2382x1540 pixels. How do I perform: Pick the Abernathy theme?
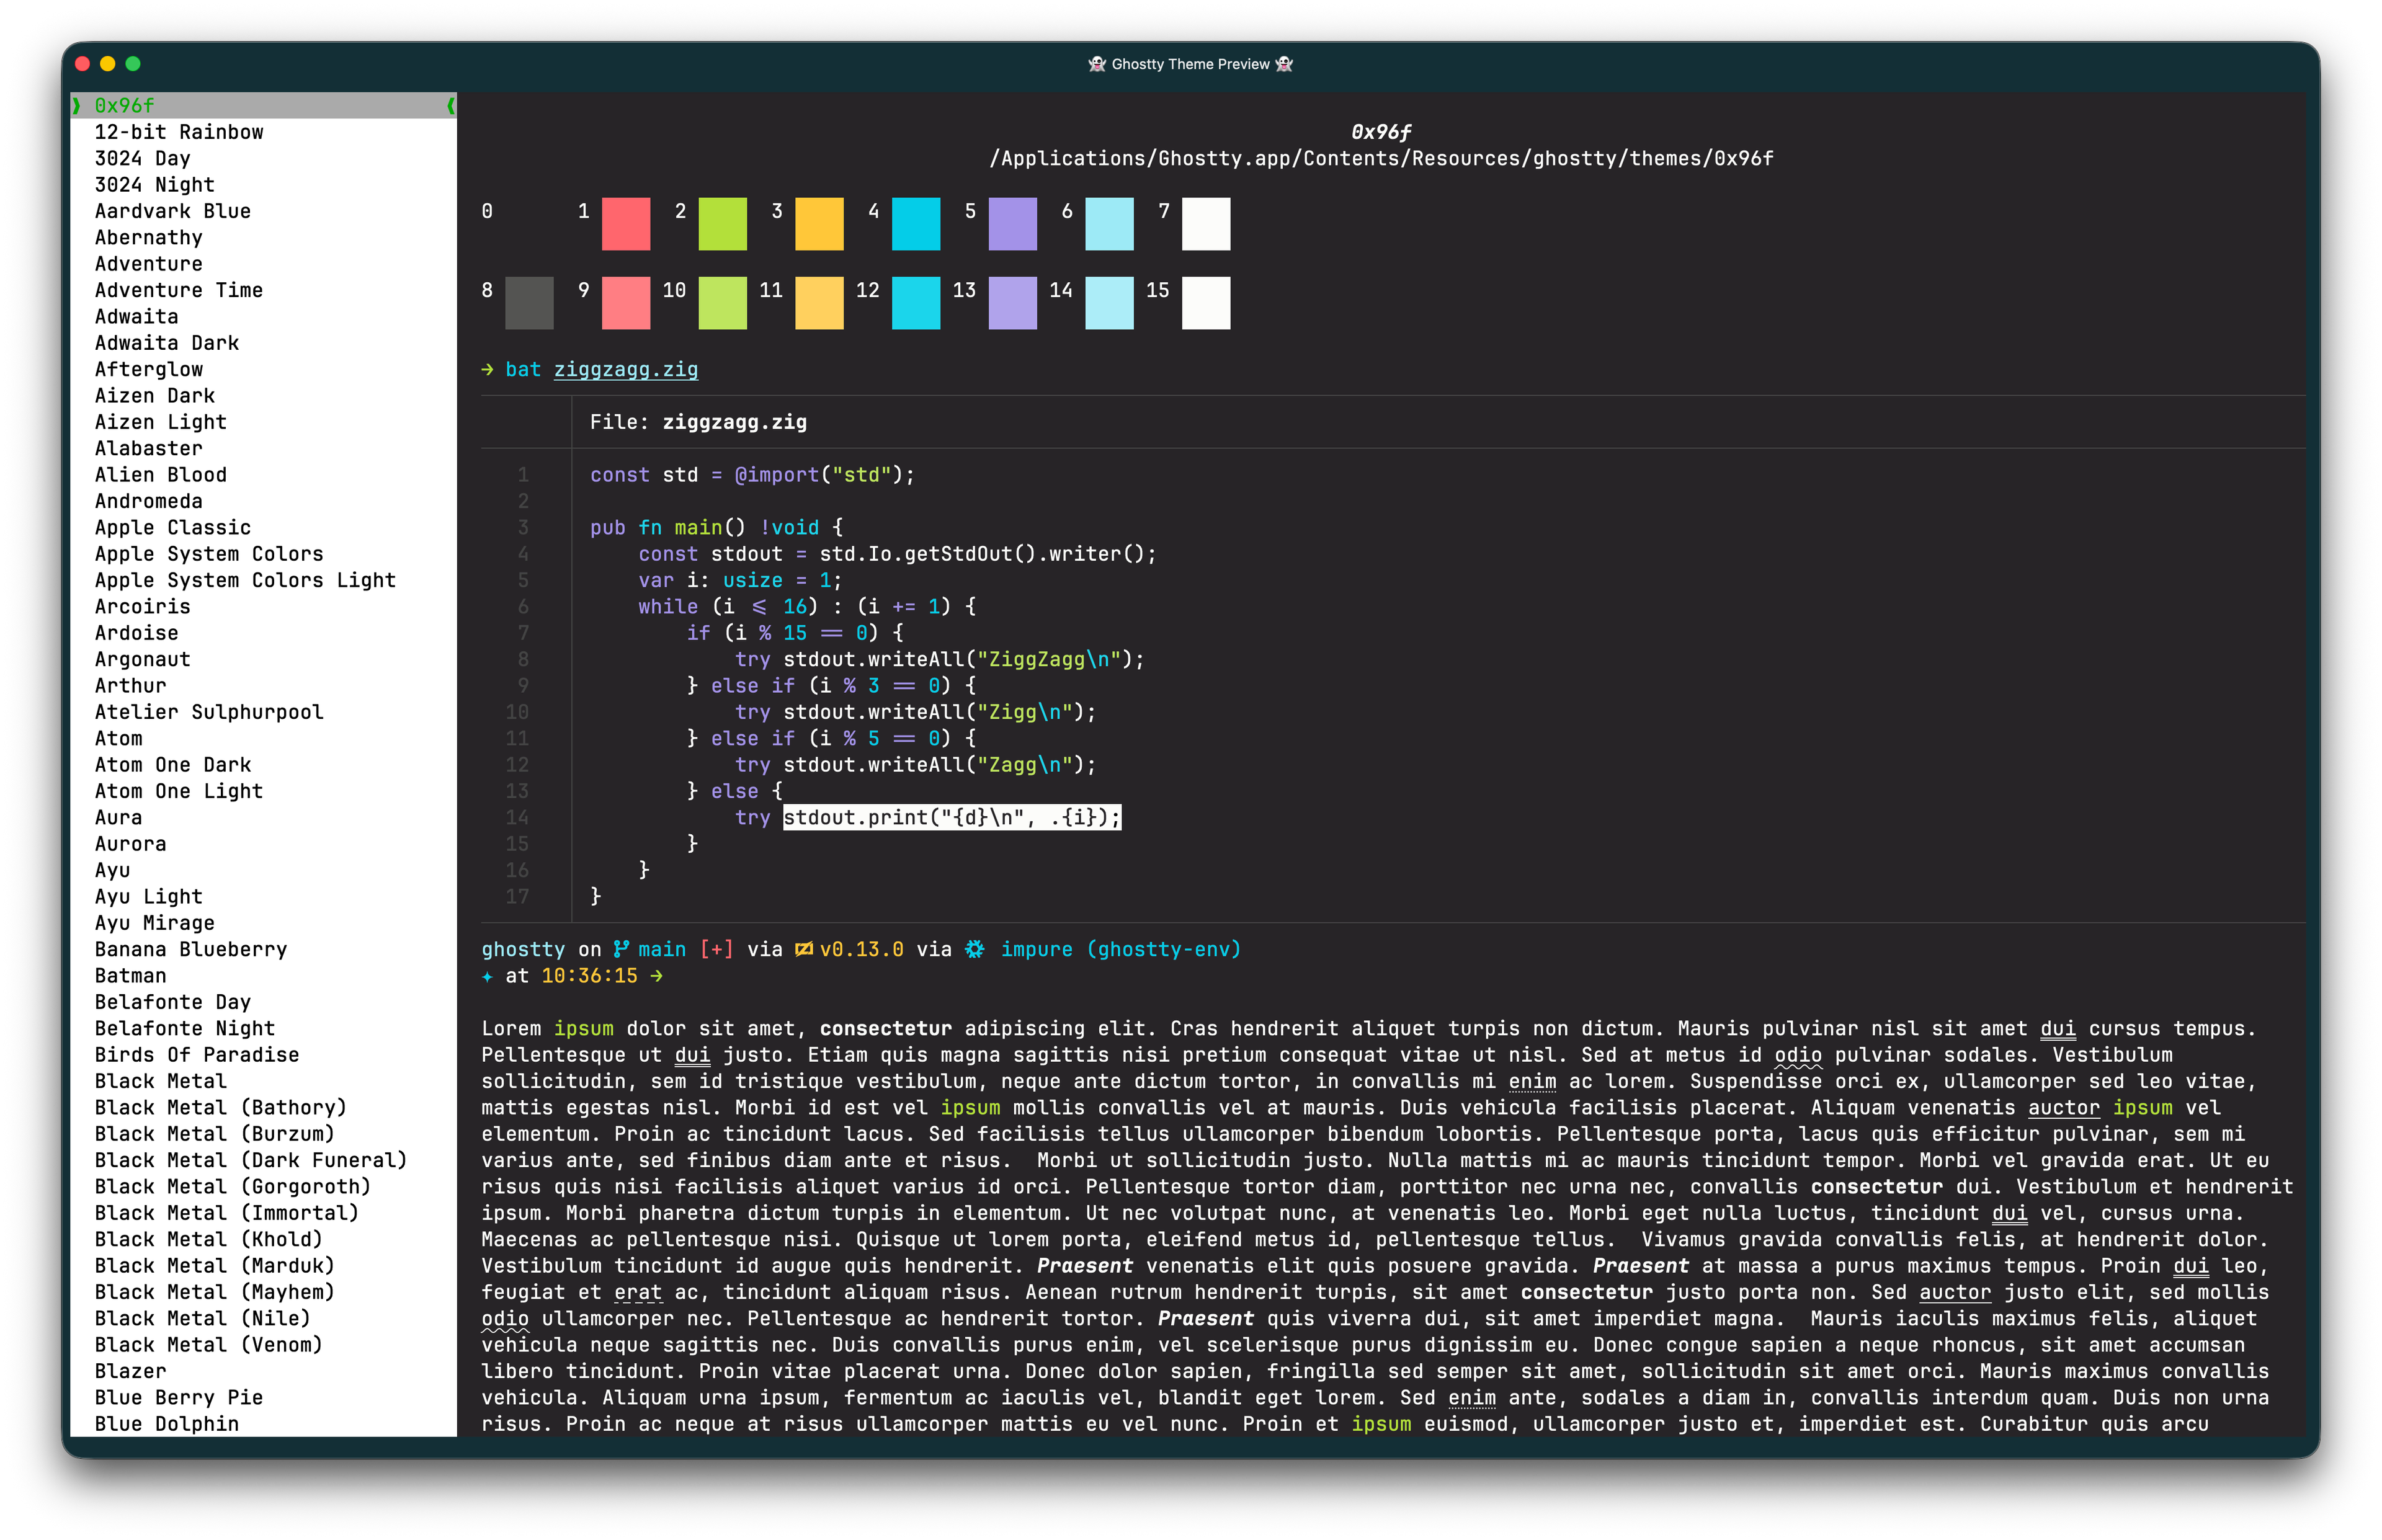click(x=148, y=237)
